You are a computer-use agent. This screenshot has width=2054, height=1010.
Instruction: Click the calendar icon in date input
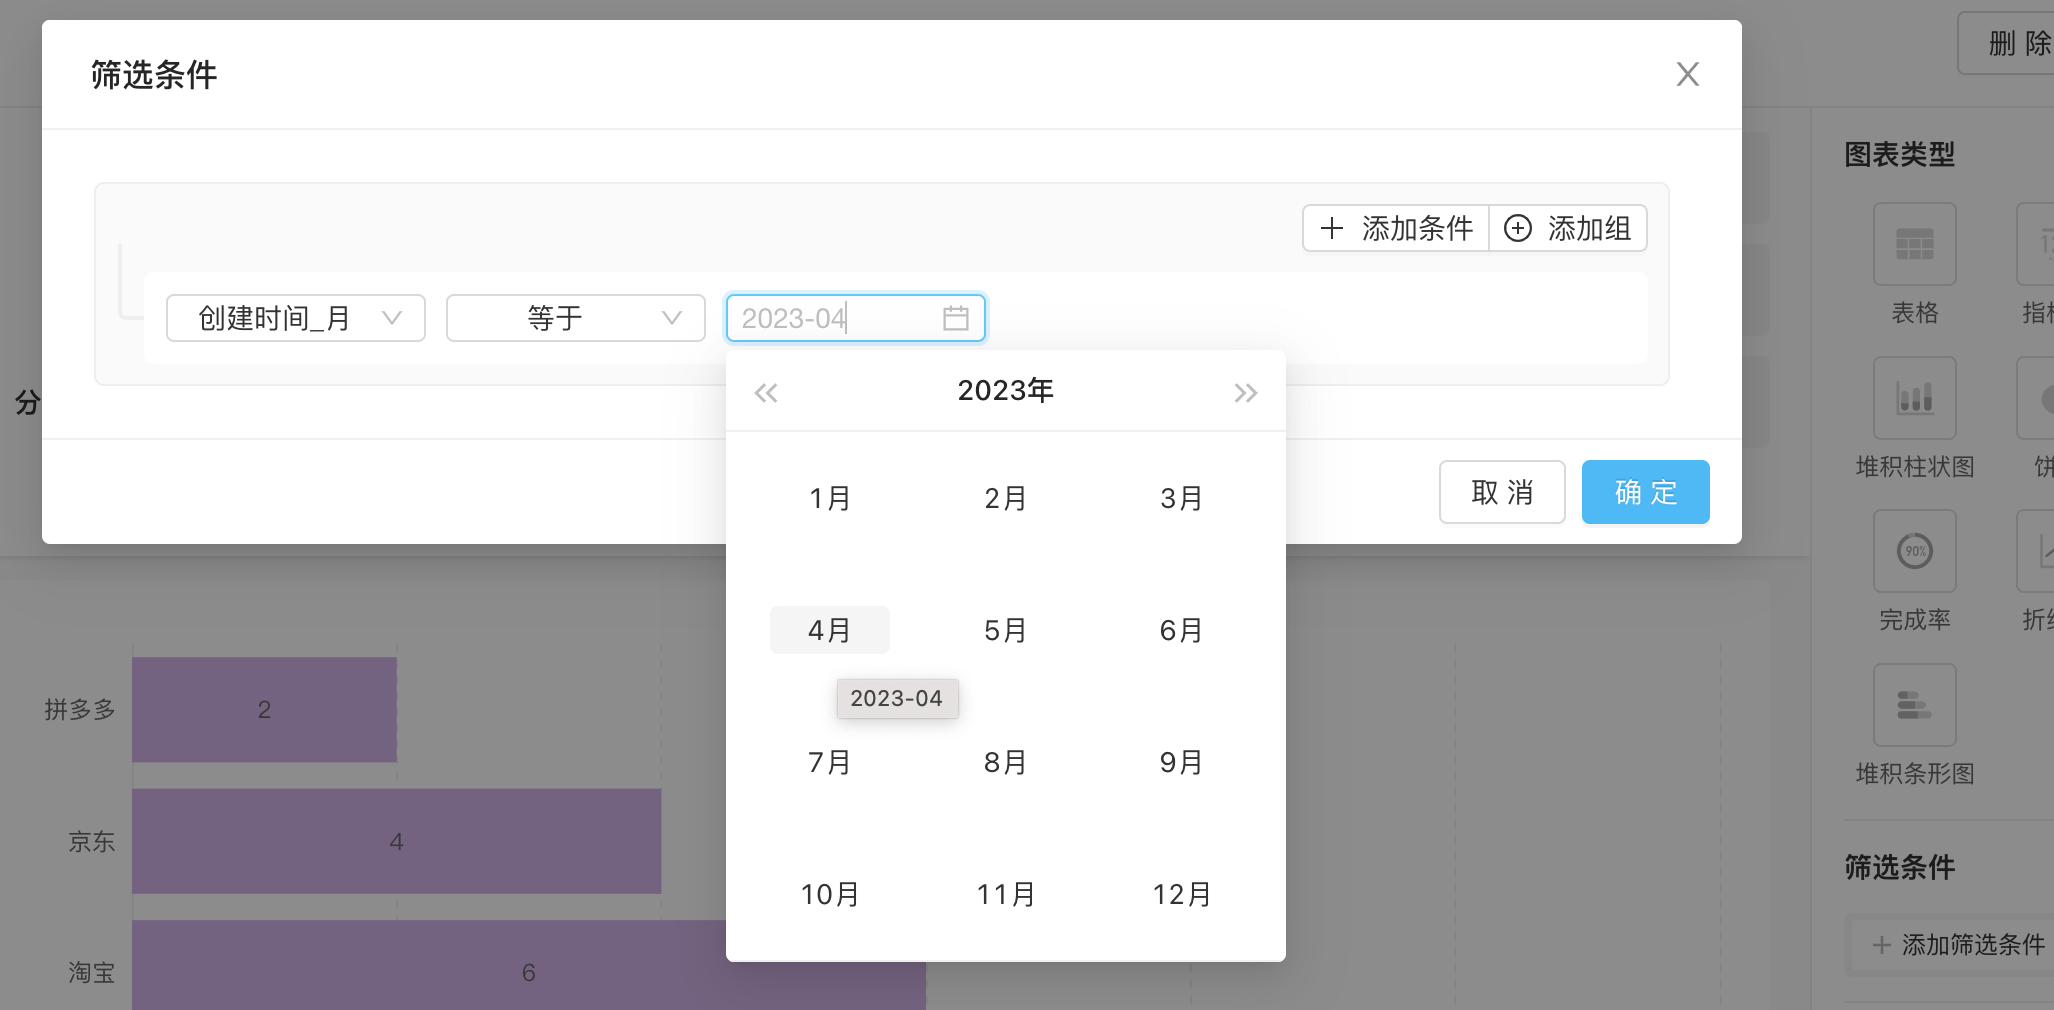tap(956, 318)
